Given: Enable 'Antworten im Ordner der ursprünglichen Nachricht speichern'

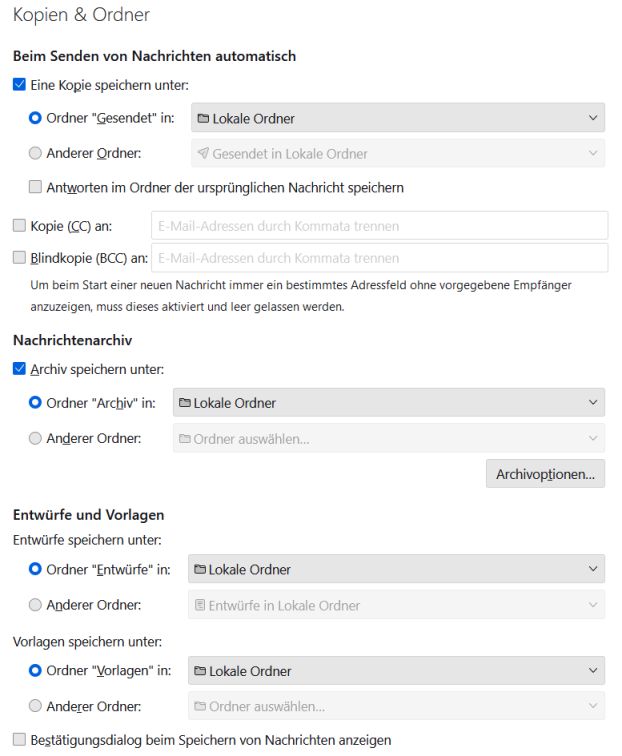Looking at the screenshot, I should coord(36,187).
